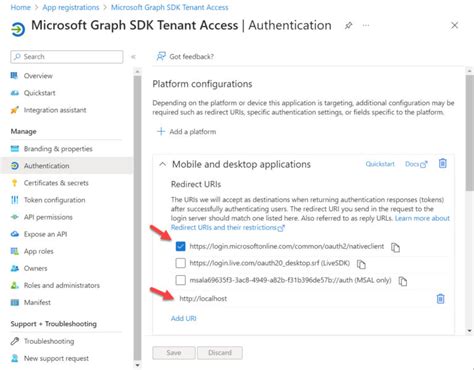Screen dimensions: 474x370
Task: Go to Home breadcrumb
Action: coord(20,7)
